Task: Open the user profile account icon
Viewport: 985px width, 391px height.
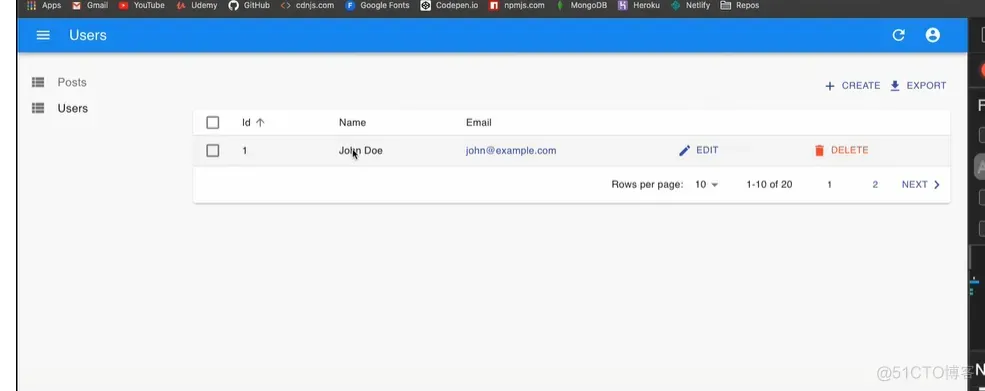Action: [932, 35]
